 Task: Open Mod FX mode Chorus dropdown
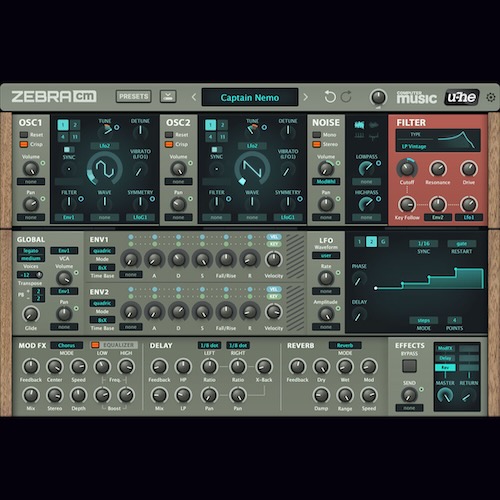tap(66, 345)
